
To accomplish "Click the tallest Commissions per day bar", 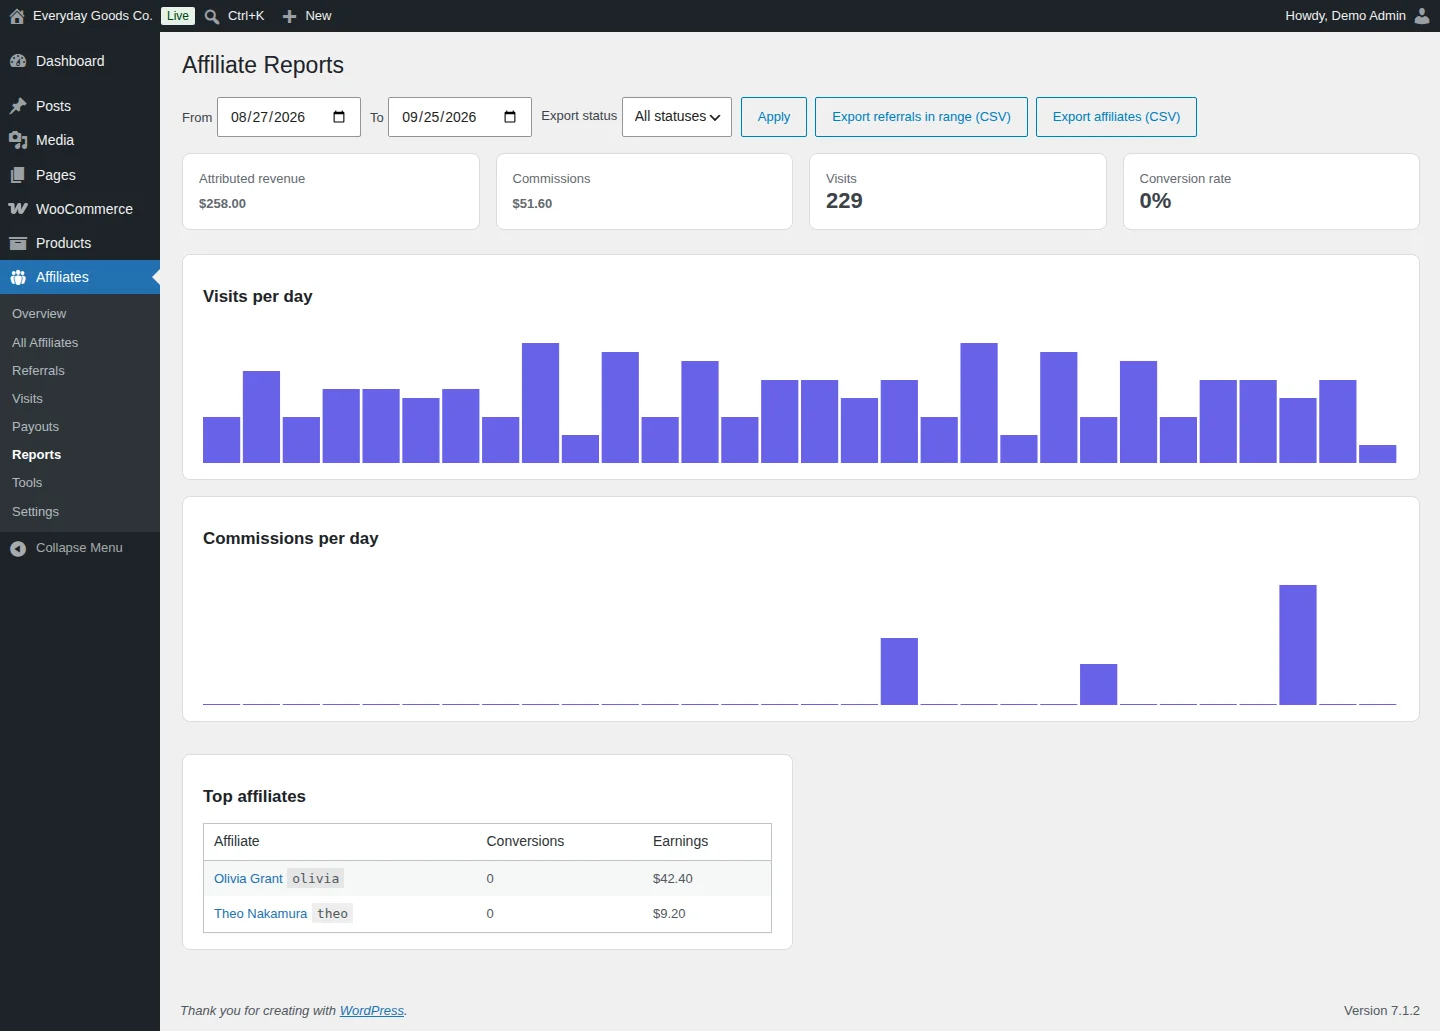I will pyautogui.click(x=1298, y=645).
